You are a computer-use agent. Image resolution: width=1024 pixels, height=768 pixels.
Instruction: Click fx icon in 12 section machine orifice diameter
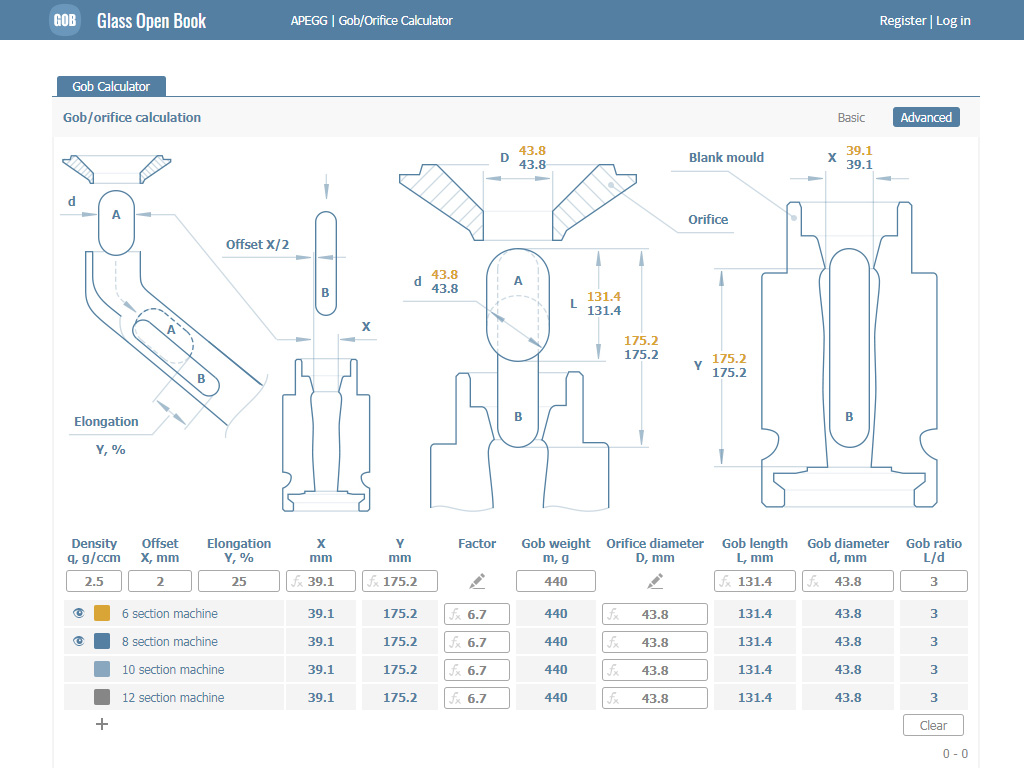click(x=612, y=698)
